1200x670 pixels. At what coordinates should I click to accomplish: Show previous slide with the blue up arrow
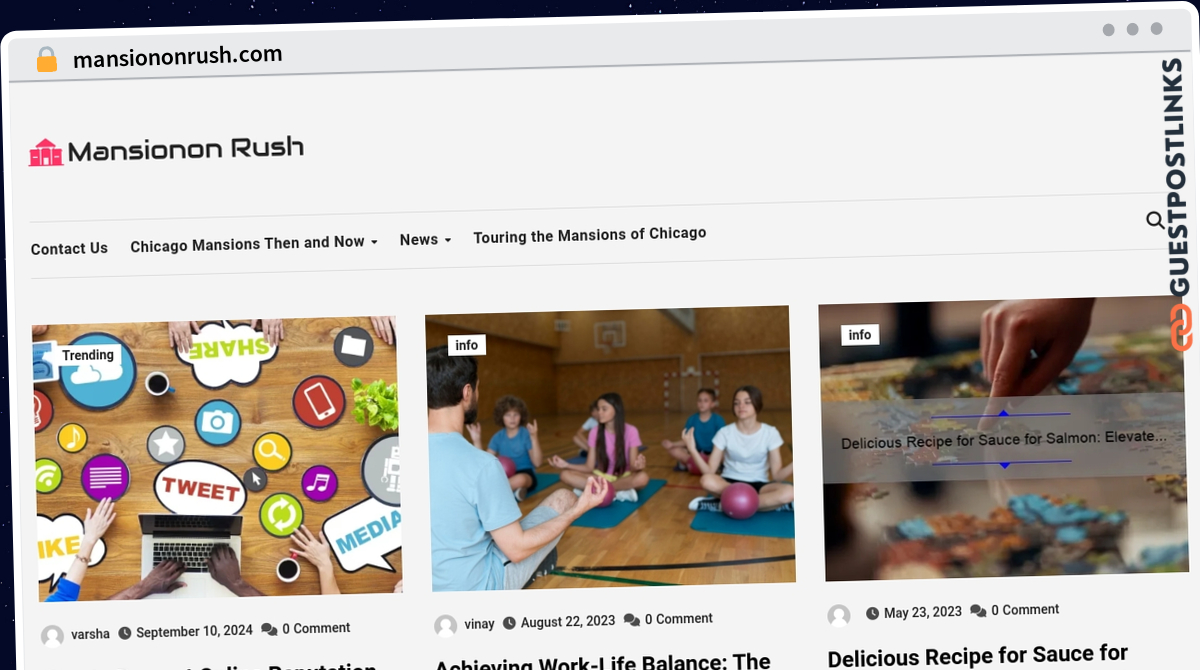pos(1004,412)
